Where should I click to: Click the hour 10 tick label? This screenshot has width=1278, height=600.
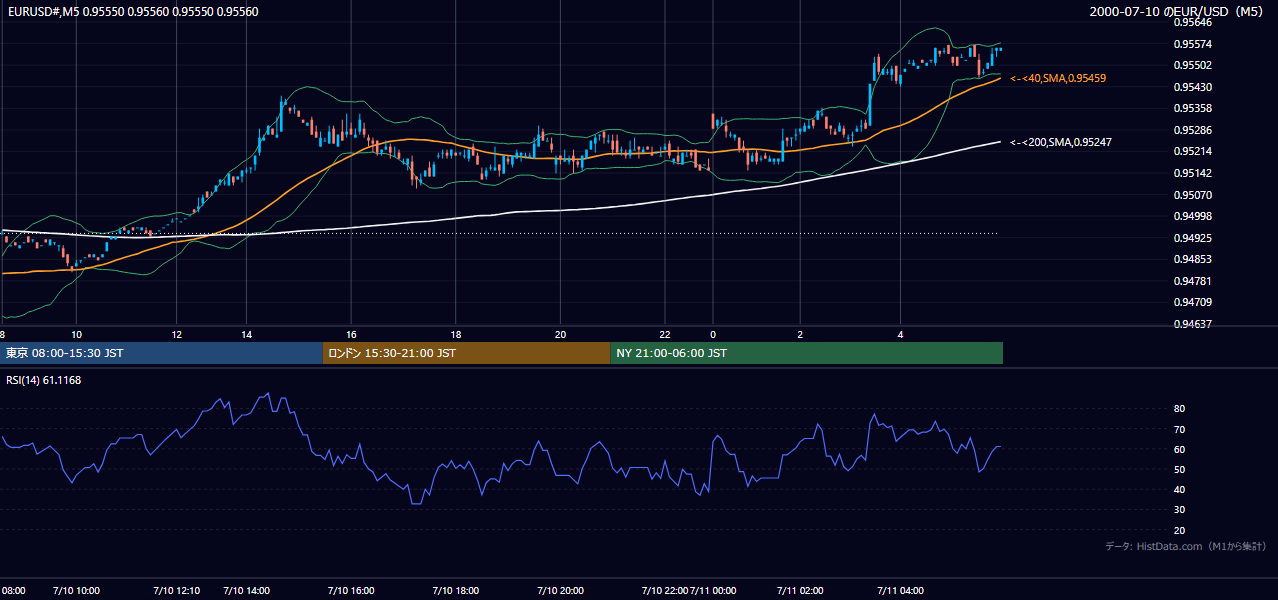(76, 334)
